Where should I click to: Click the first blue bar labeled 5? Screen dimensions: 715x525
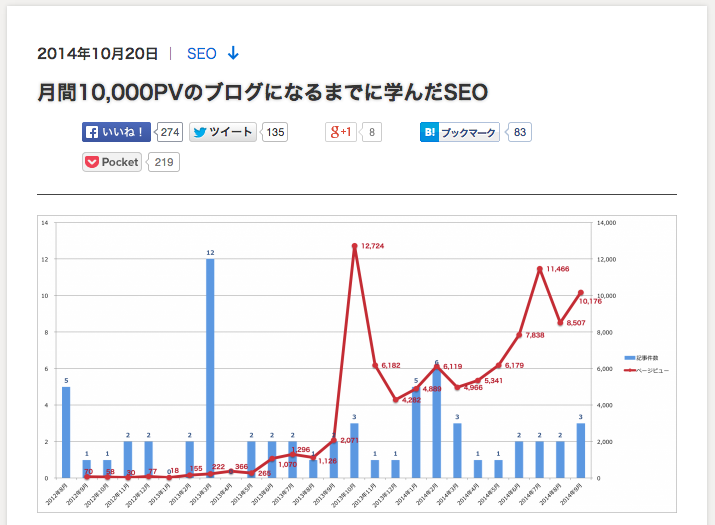(x=66, y=432)
